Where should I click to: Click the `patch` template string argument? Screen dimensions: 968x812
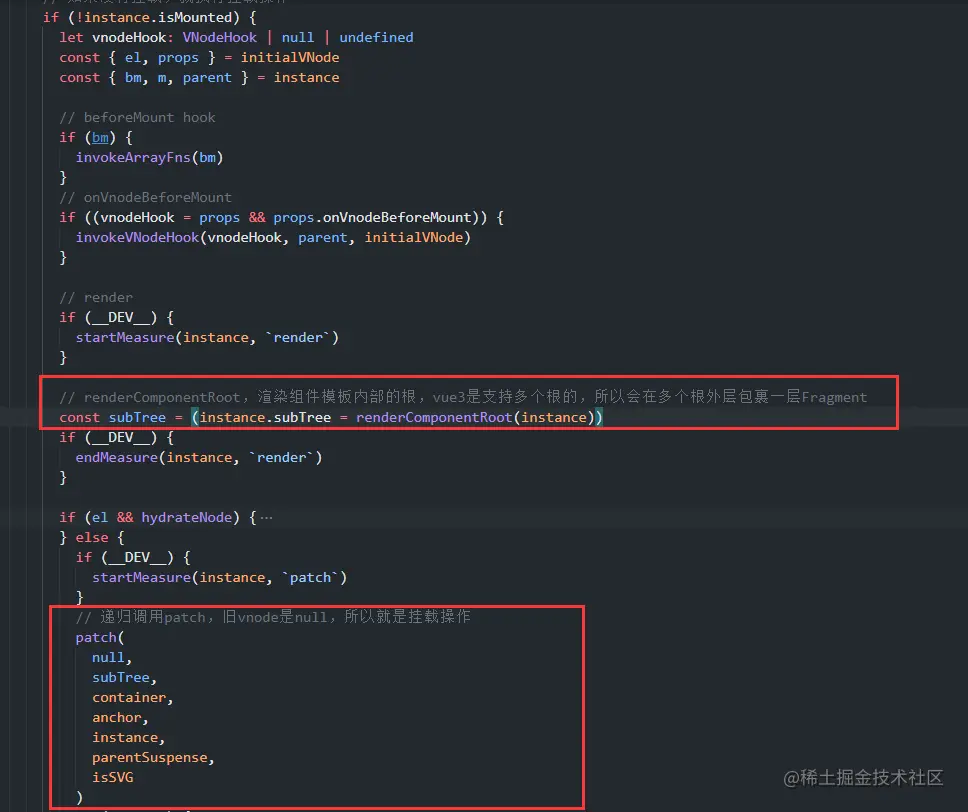(310, 577)
